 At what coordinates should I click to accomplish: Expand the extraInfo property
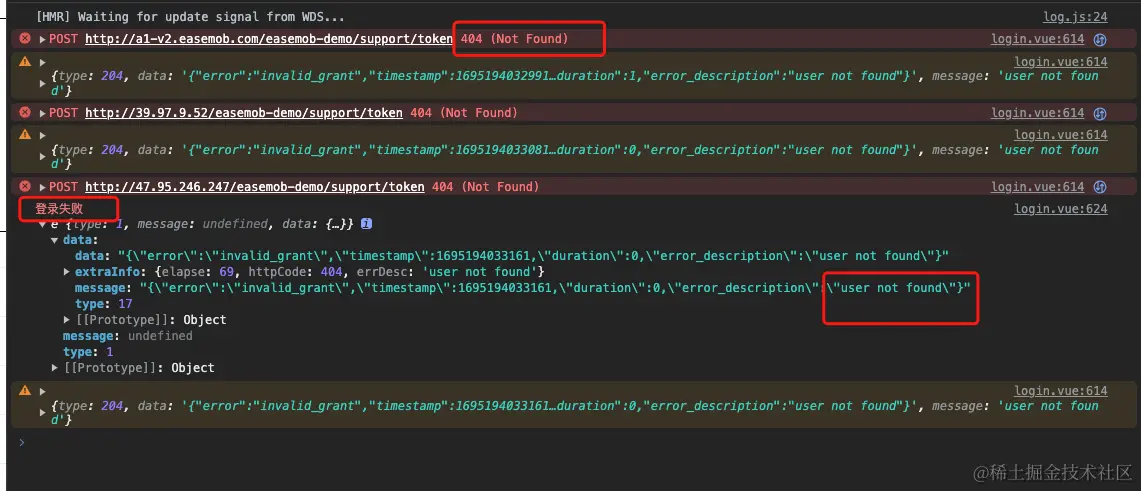[68, 272]
